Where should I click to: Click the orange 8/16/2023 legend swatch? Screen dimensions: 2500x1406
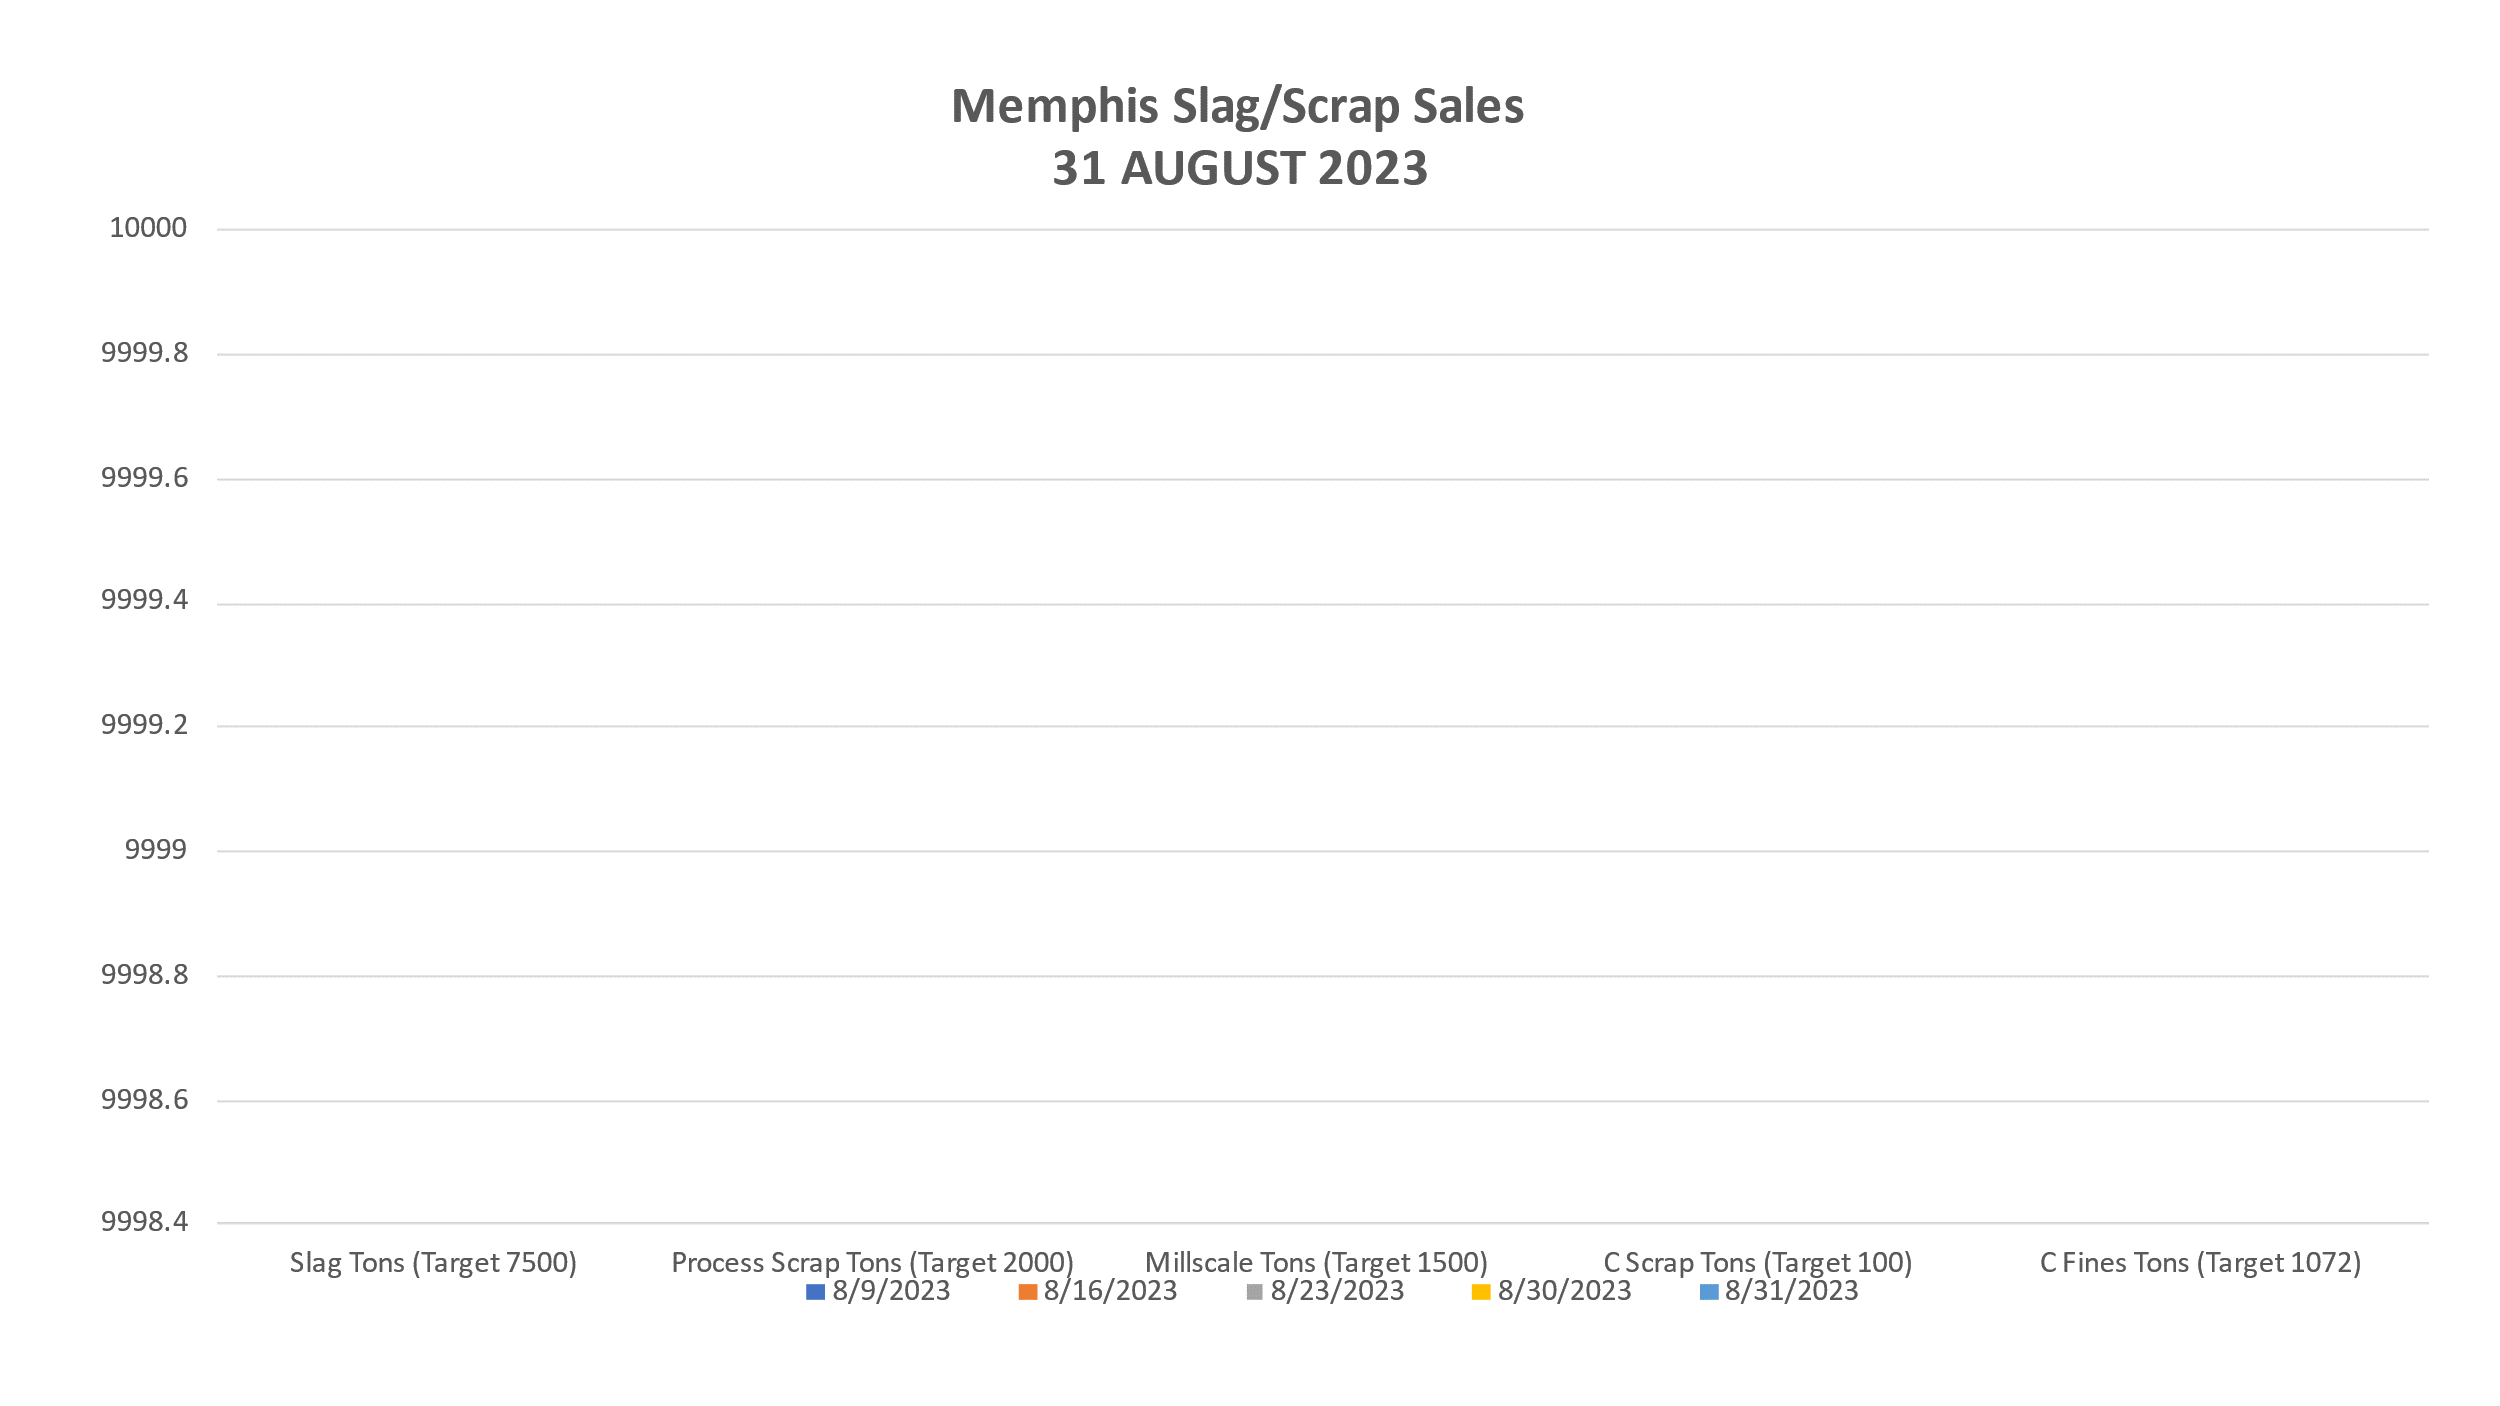point(1027,1292)
